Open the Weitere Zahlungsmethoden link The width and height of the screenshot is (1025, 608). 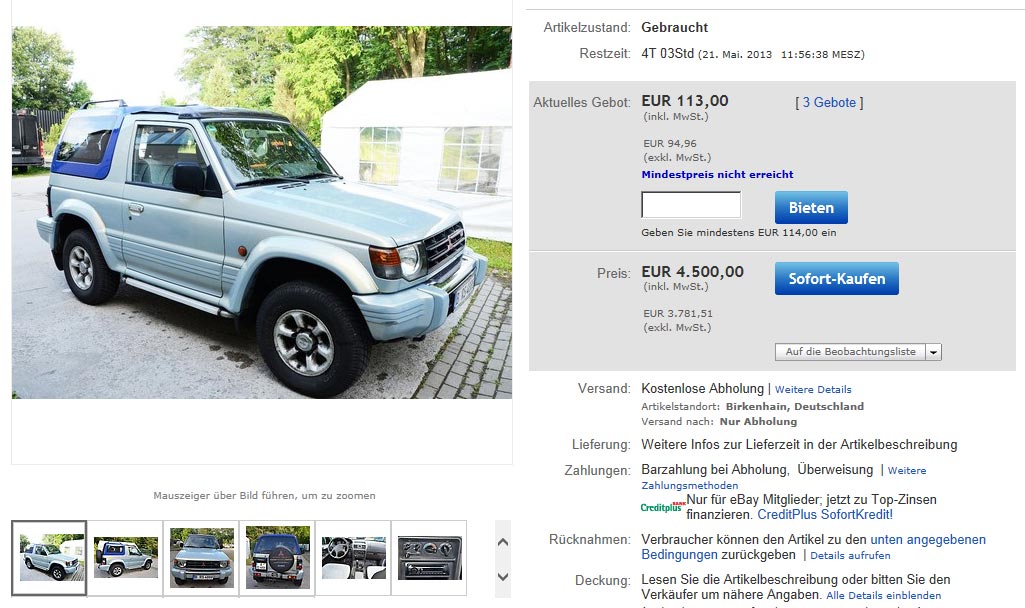784,478
